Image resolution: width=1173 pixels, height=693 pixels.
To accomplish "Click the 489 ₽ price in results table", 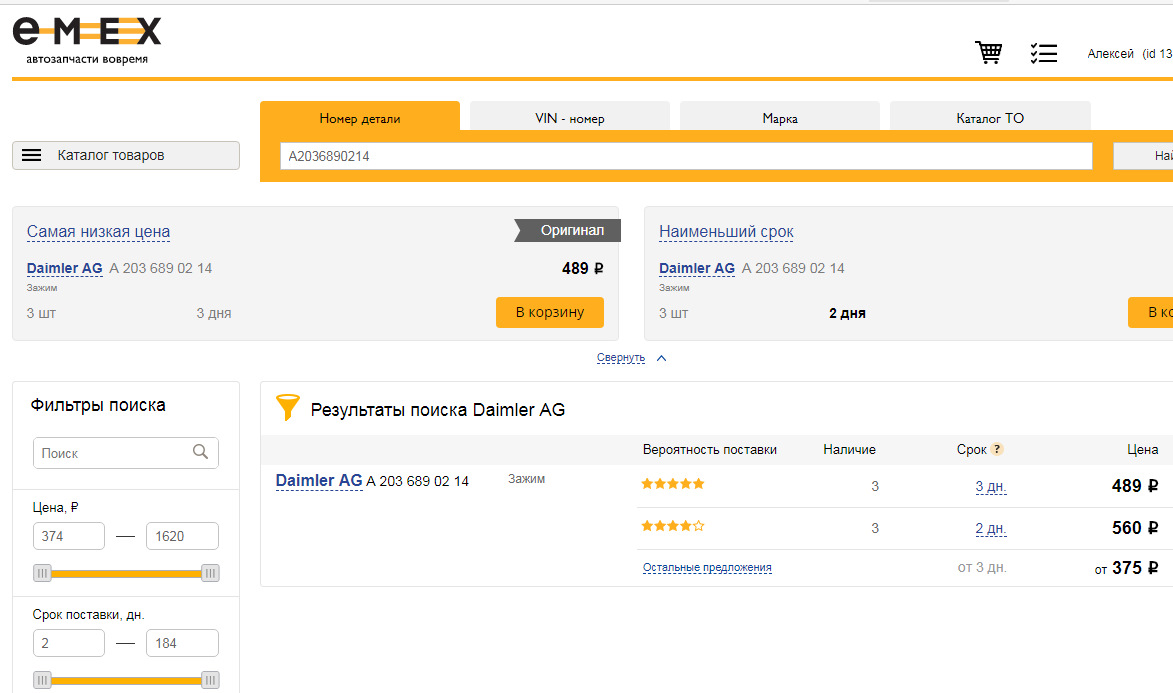I will click(x=1135, y=486).
